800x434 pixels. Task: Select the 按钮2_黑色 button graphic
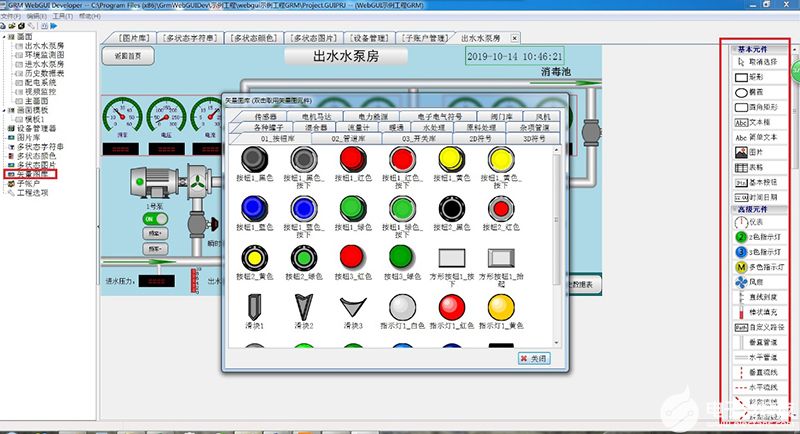coord(452,209)
